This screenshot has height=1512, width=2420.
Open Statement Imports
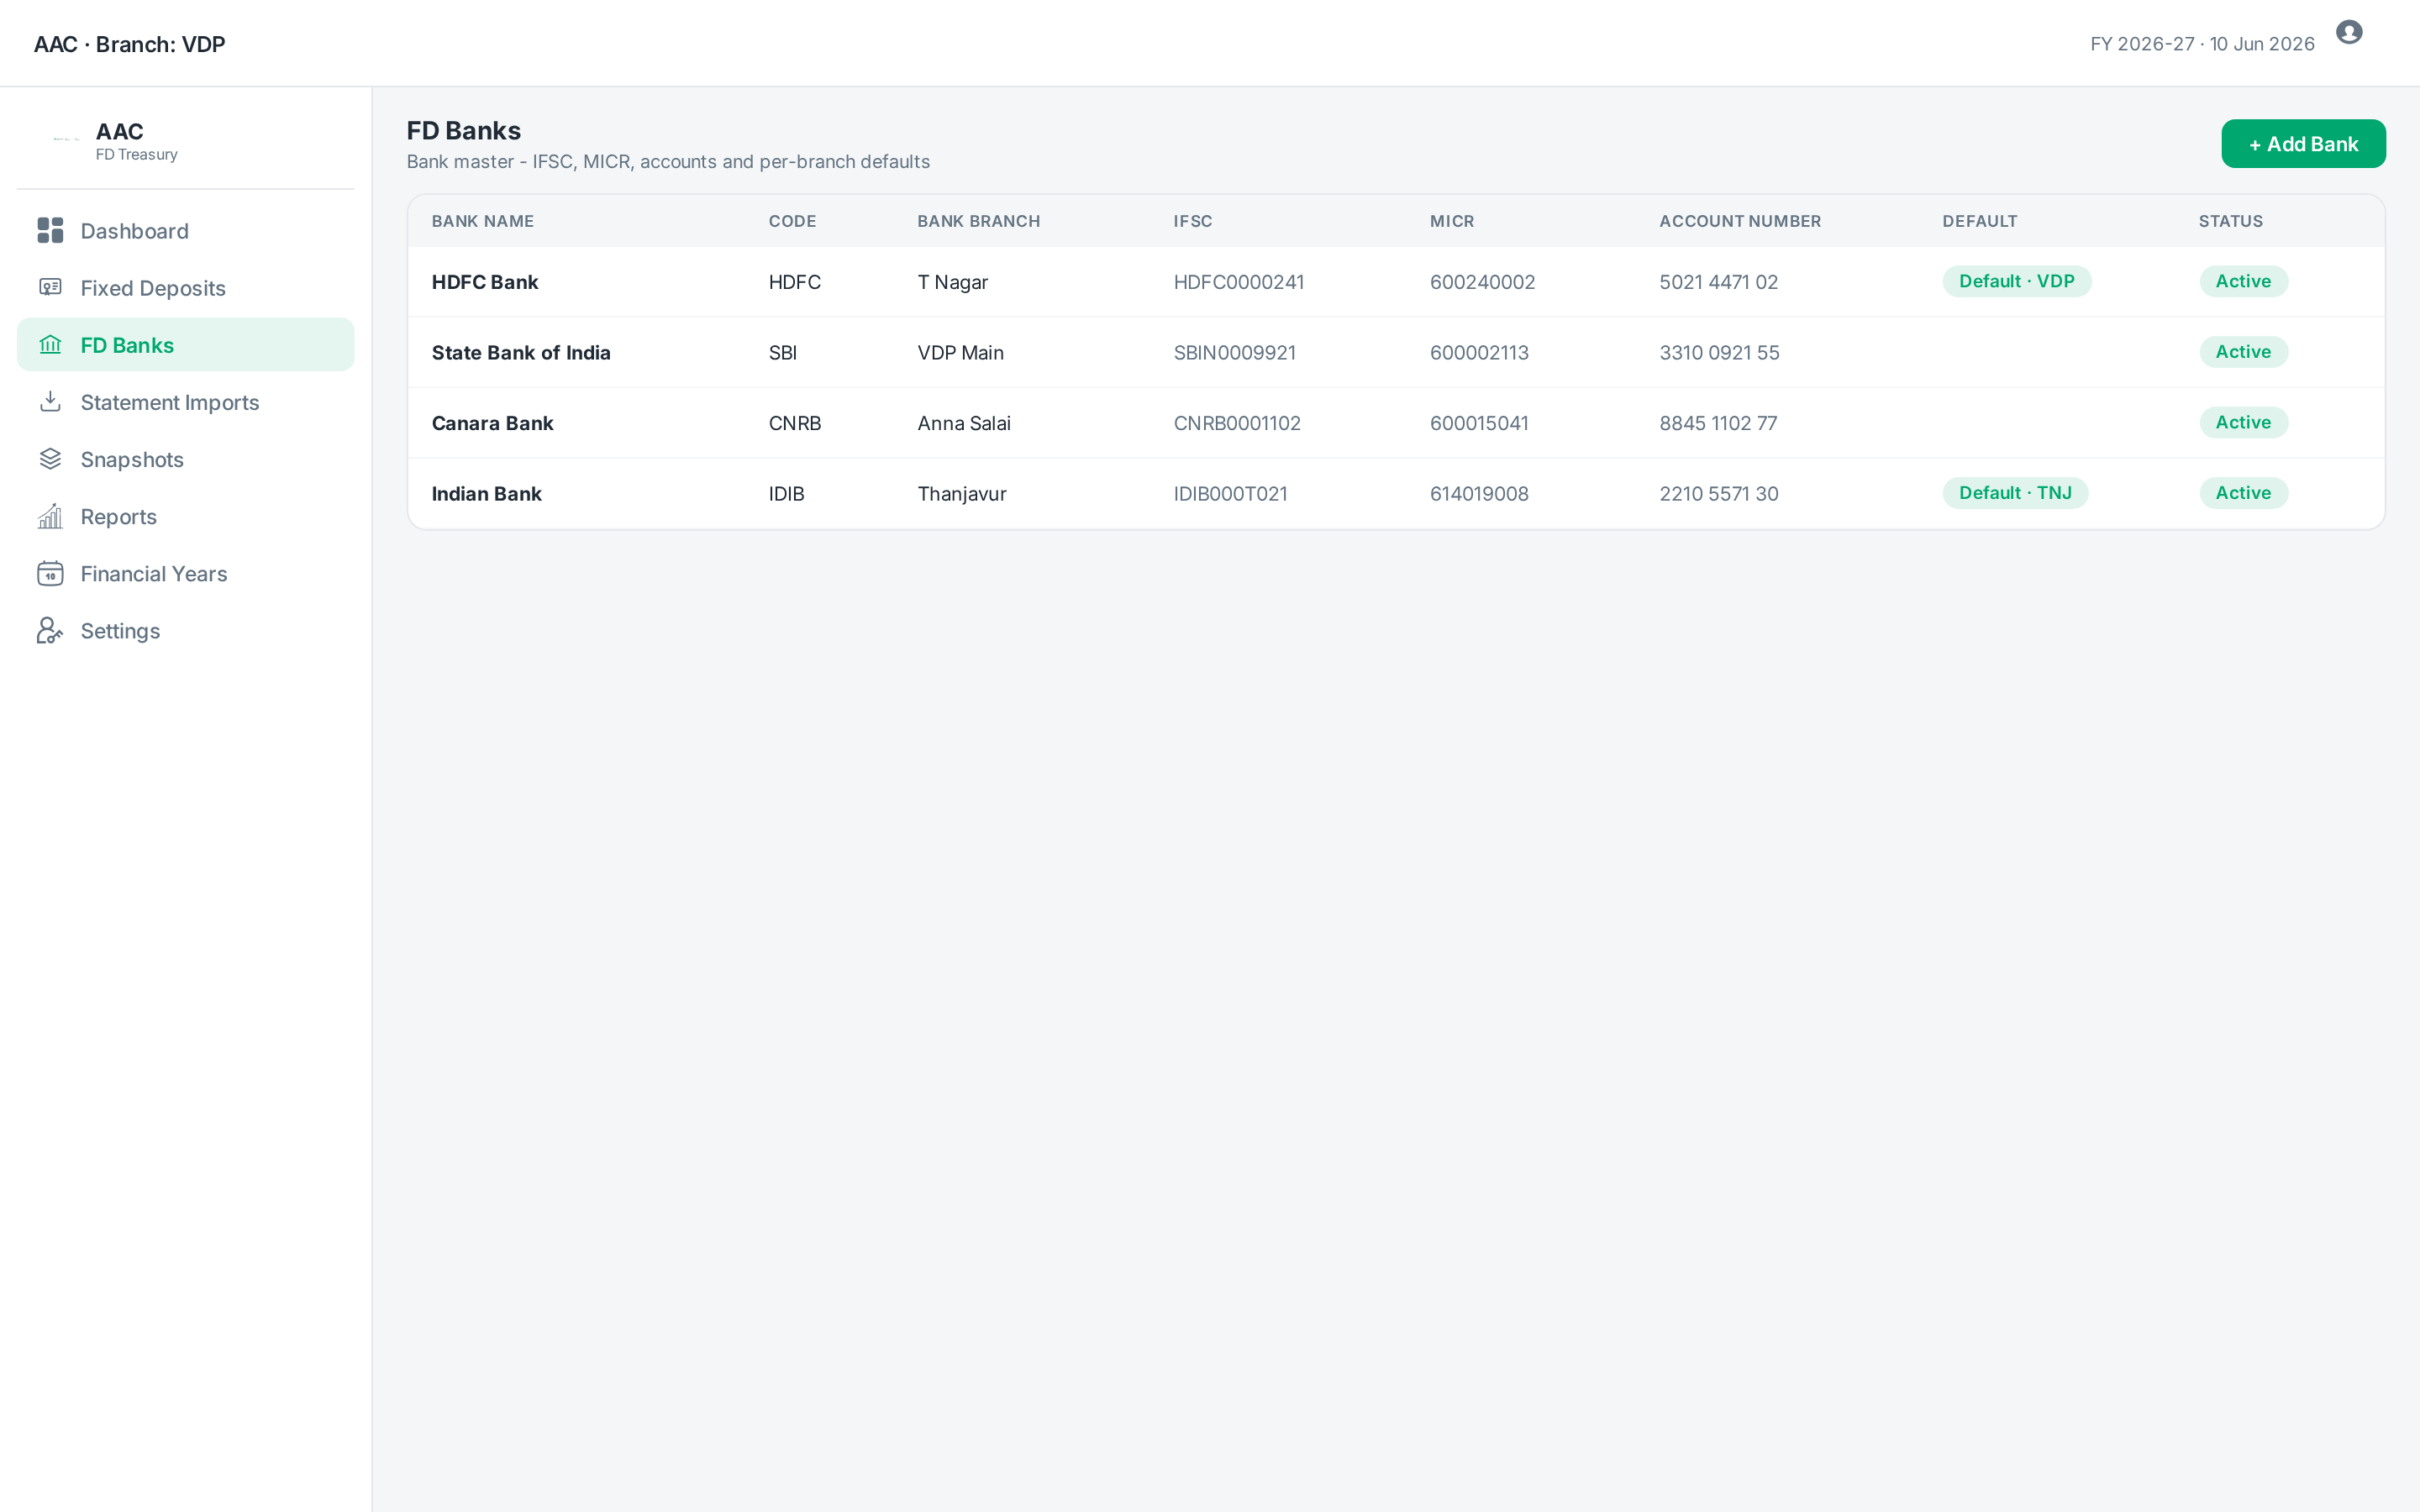click(186, 402)
